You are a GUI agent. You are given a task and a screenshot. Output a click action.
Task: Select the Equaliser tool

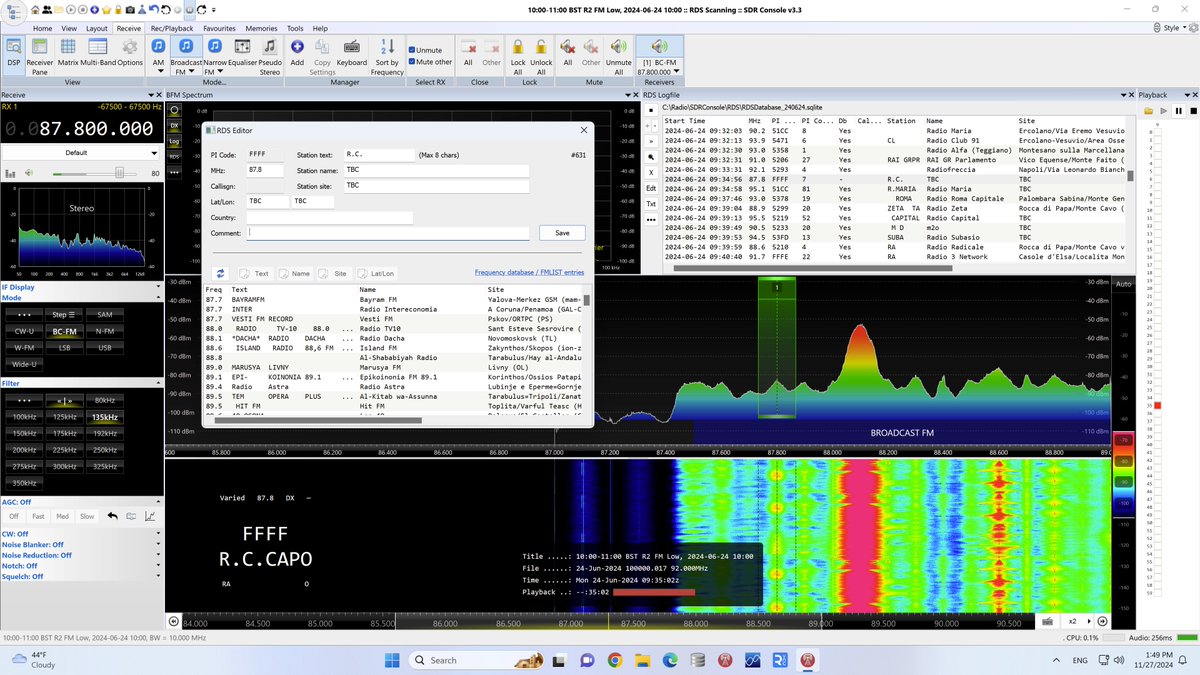coord(244,55)
